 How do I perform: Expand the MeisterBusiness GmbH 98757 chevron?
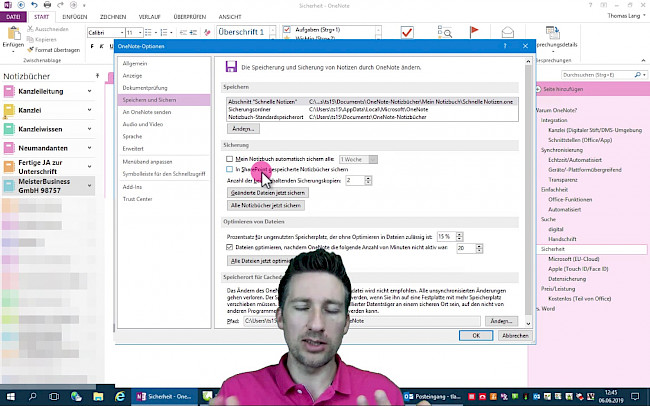[90, 186]
